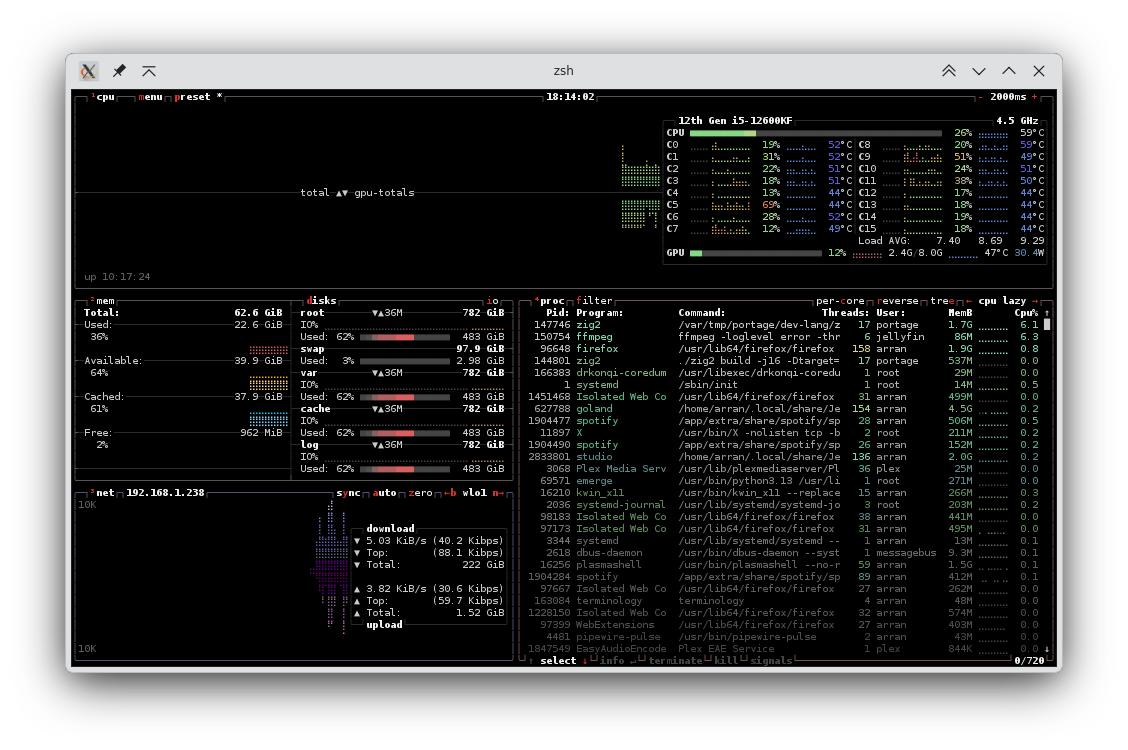
Task: Select the ffmpeg process row
Action: click(783, 337)
